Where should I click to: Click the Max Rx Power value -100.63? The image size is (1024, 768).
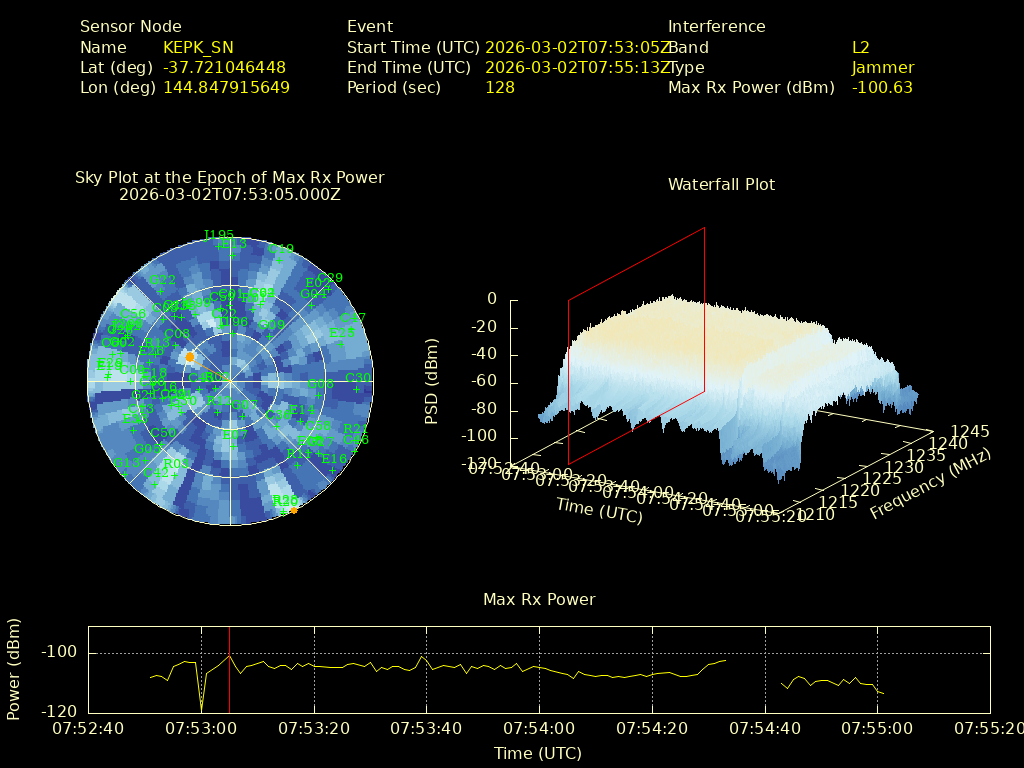881,88
